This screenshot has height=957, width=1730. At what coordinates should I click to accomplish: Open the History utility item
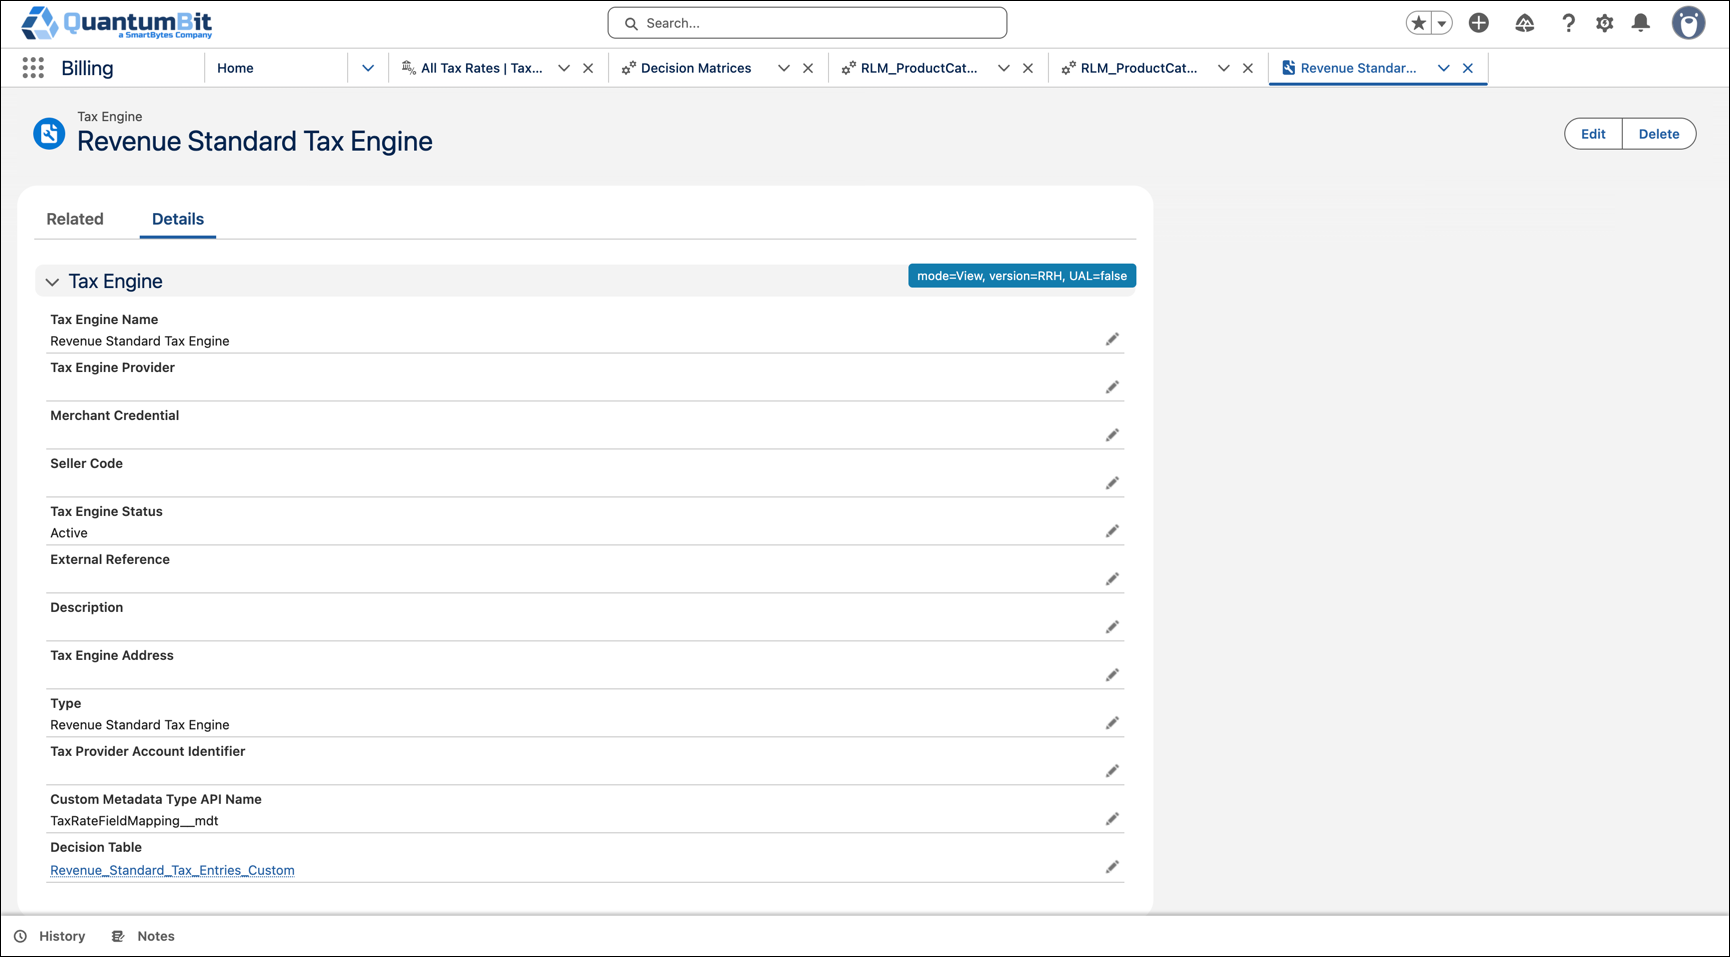click(x=50, y=936)
